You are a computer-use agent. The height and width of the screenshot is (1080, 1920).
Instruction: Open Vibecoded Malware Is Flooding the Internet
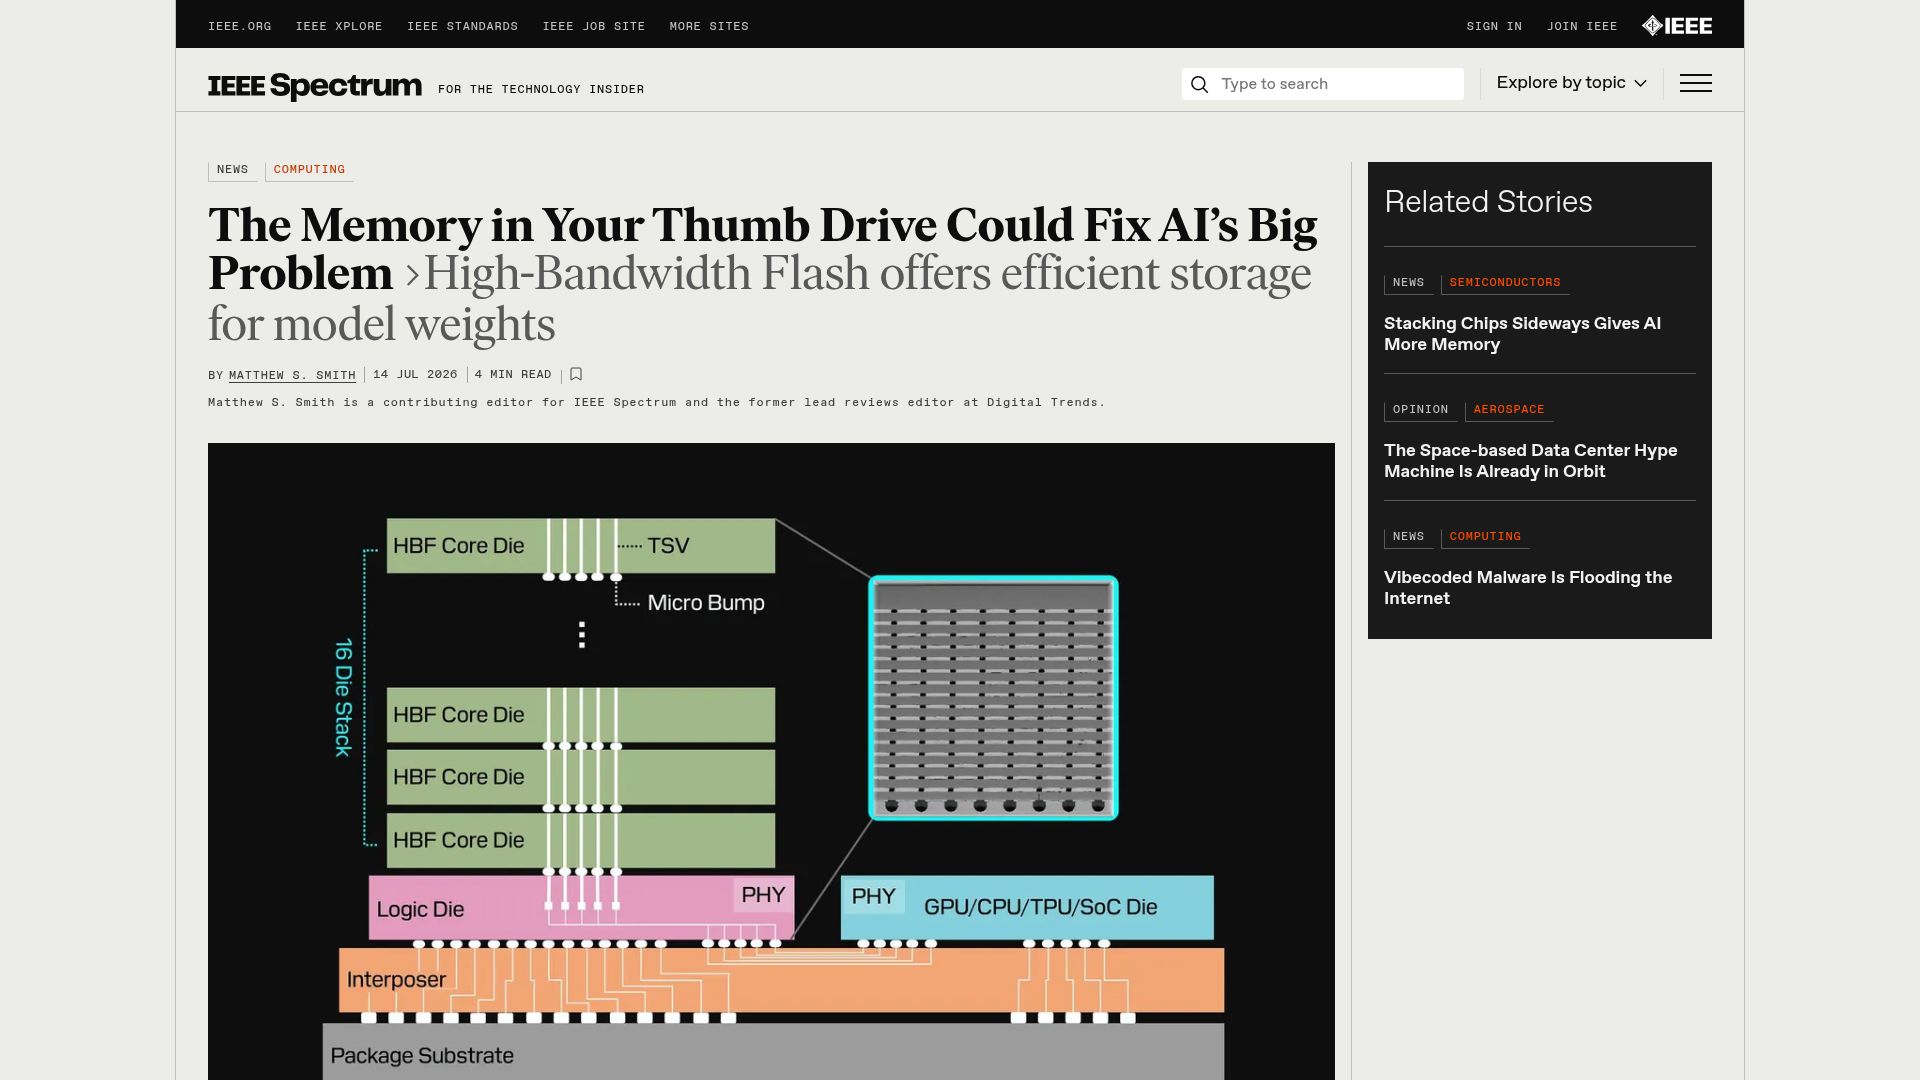[1528, 588]
